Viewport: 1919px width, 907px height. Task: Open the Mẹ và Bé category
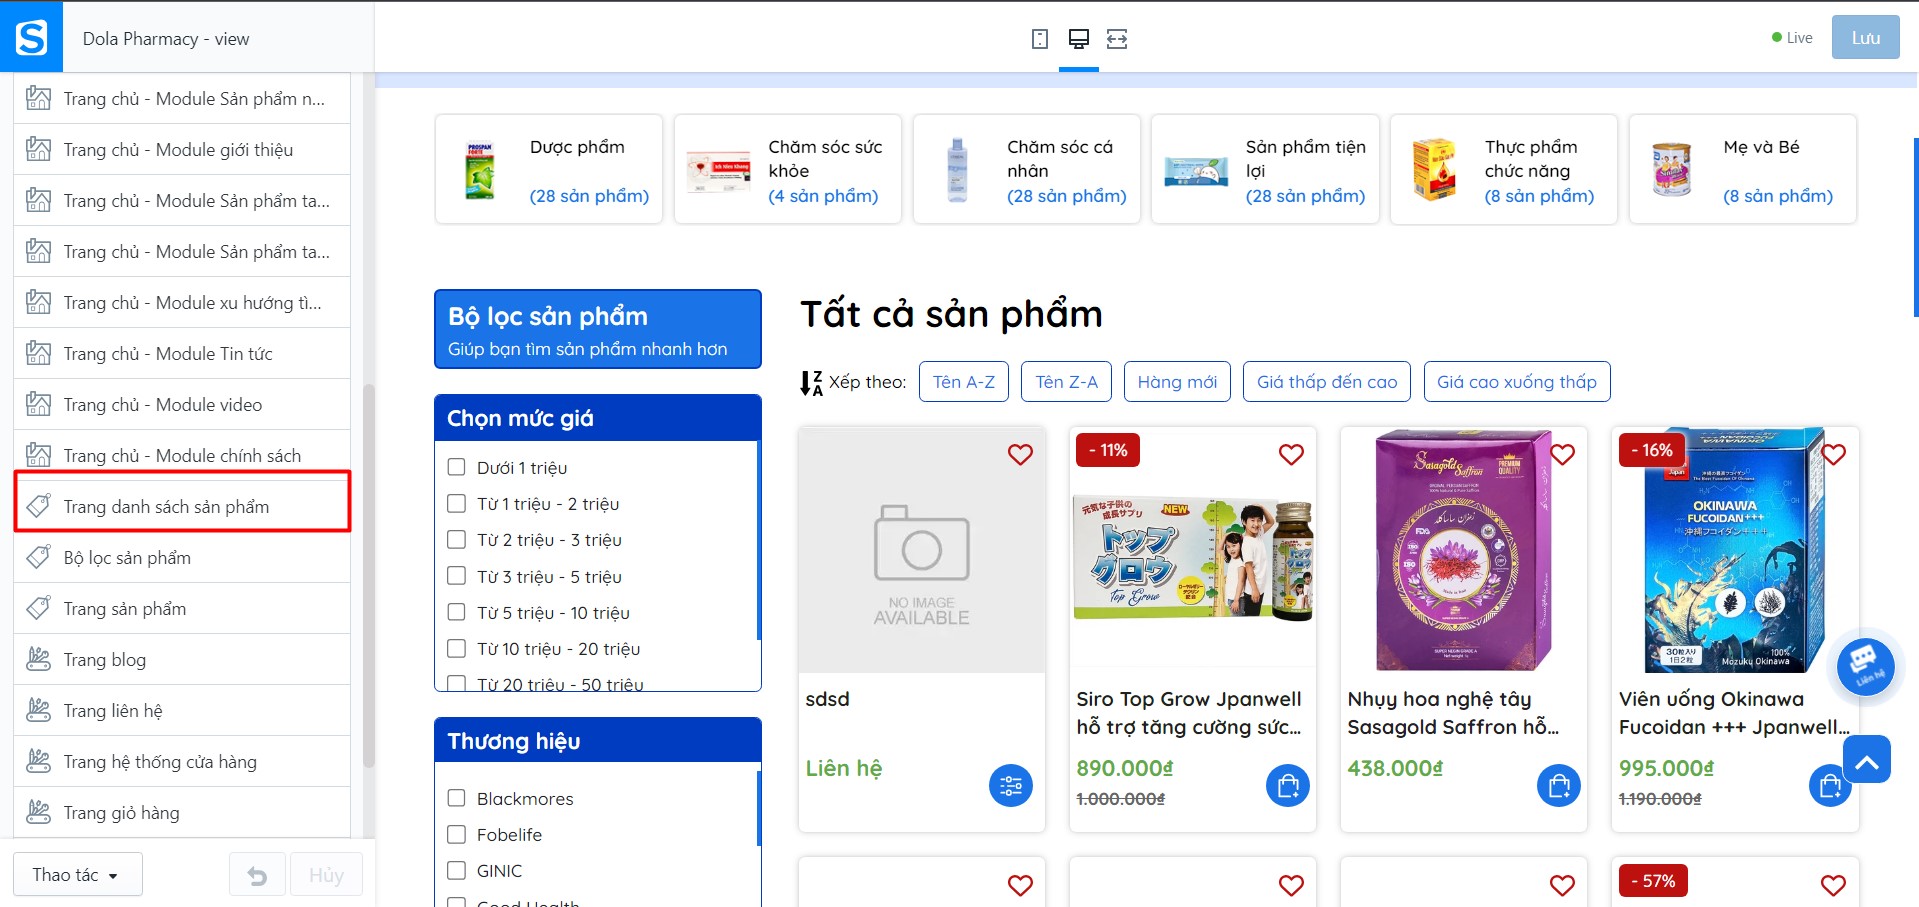[1743, 169]
